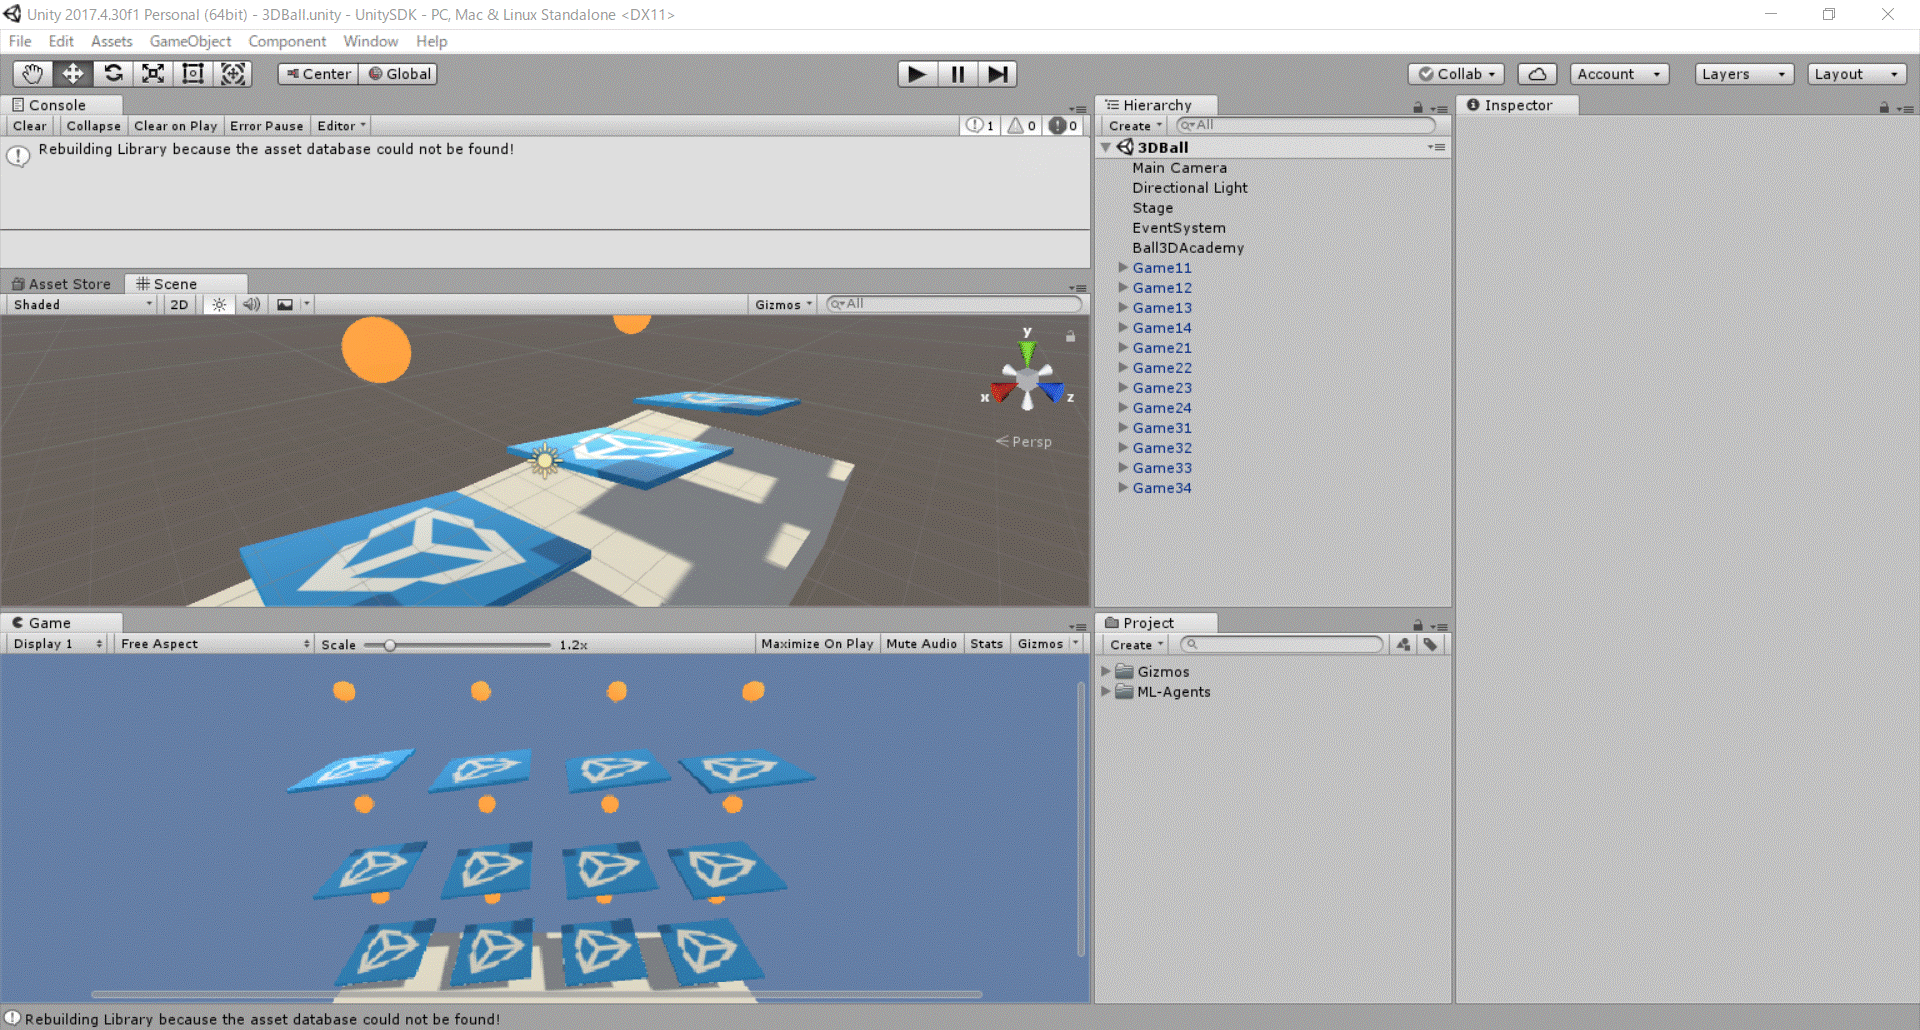Select the Rect Transform tool
This screenshot has width=1920, height=1030.
[193, 74]
